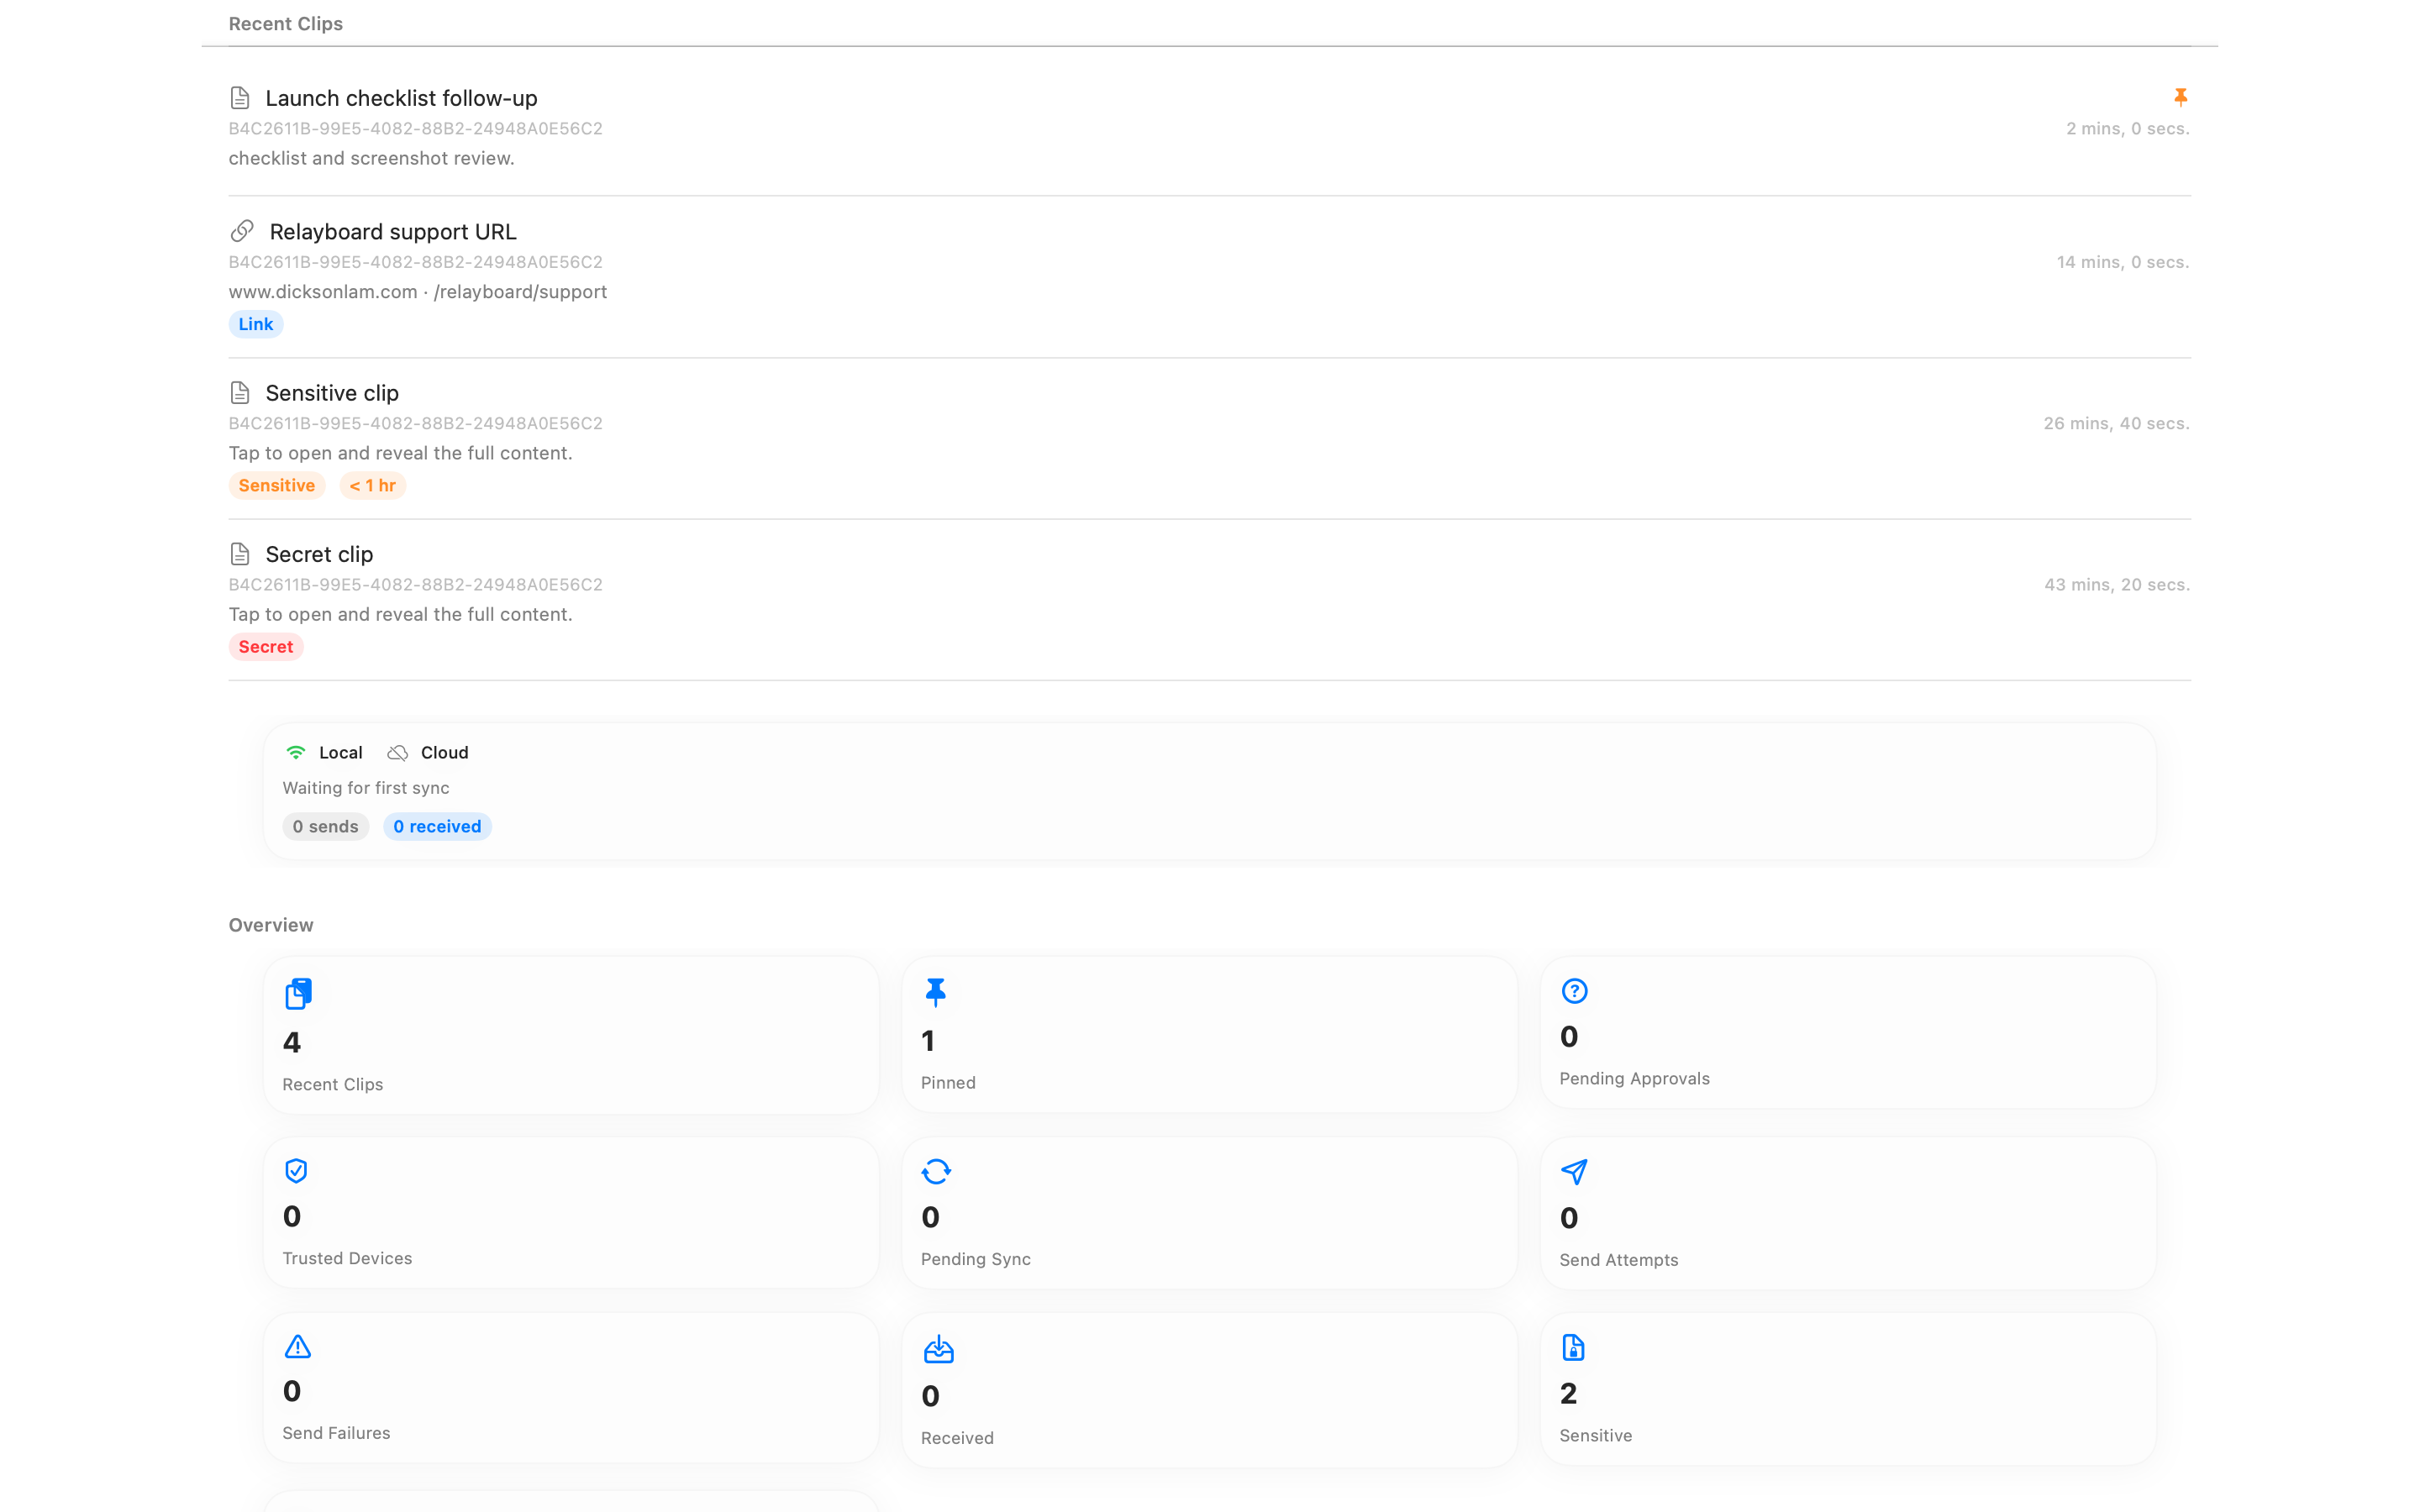The height and width of the screenshot is (1512, 2420).
Task: Click the Sensitive locked document icon
Action: pos(1573,1348)
